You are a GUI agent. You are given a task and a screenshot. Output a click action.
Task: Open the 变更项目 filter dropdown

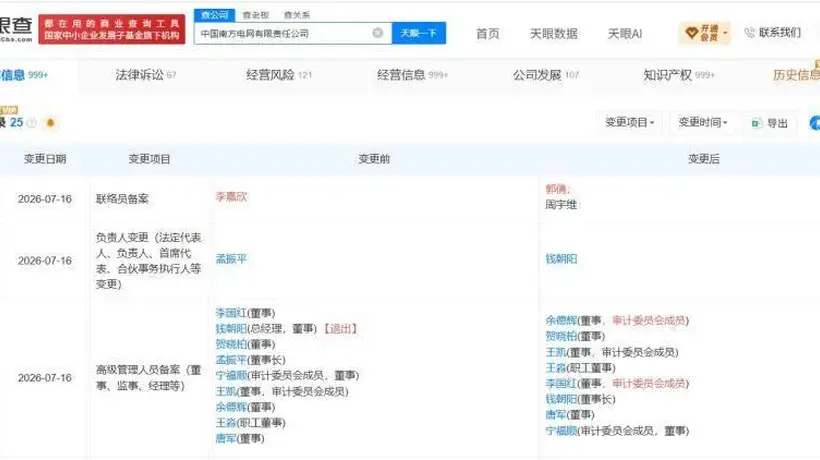click(630, 122)
